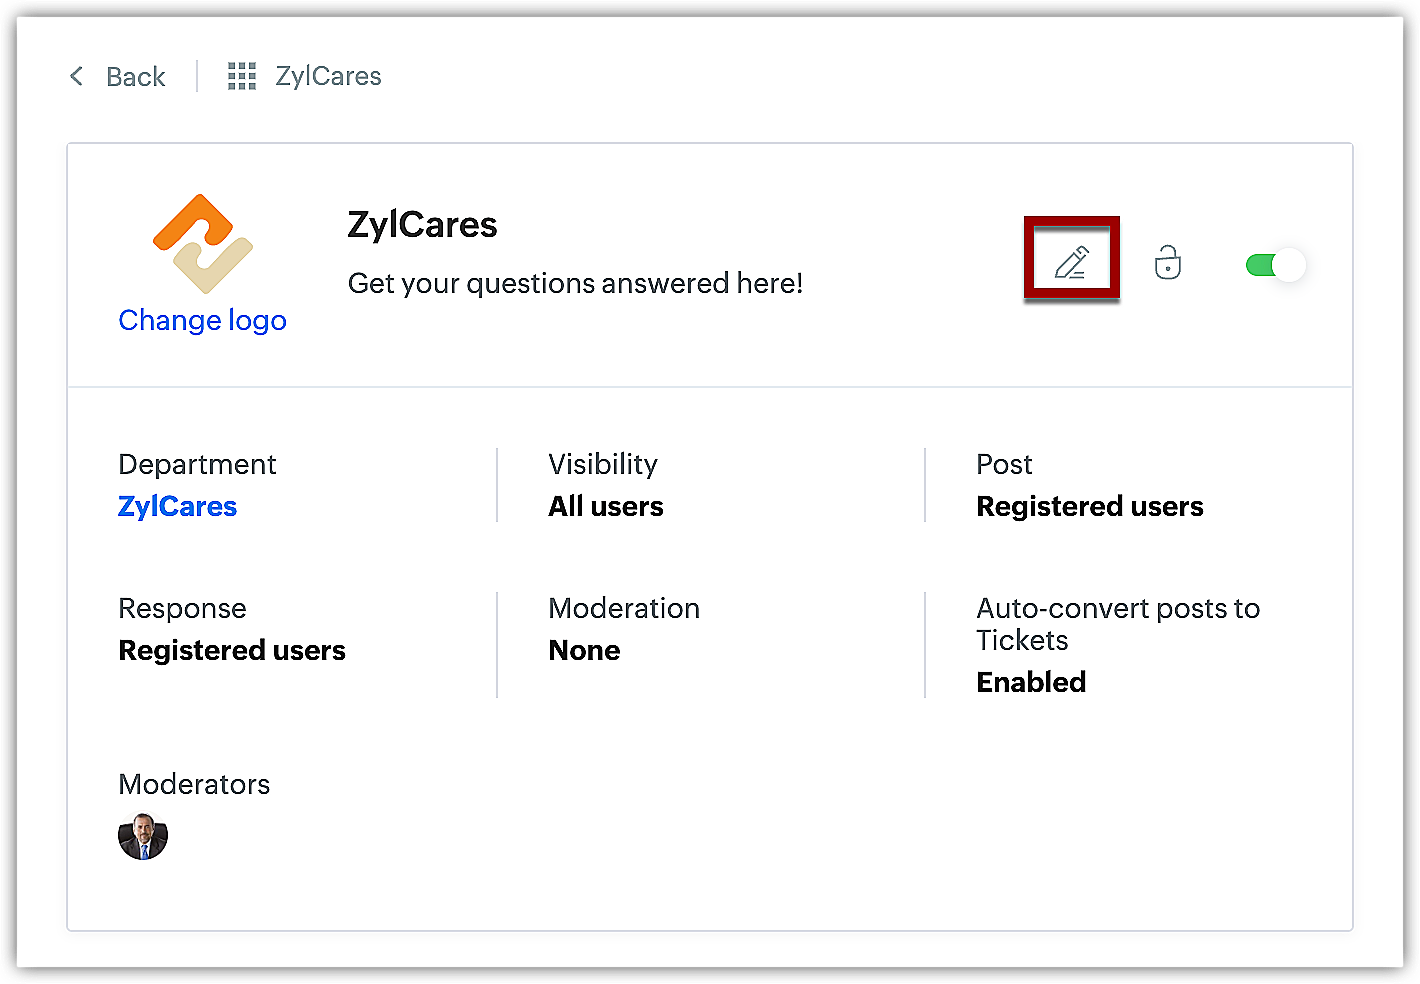The image size is (1420, 984).
Task: Click the Visibility value 'All users'
Action: [x=605, y=506]
